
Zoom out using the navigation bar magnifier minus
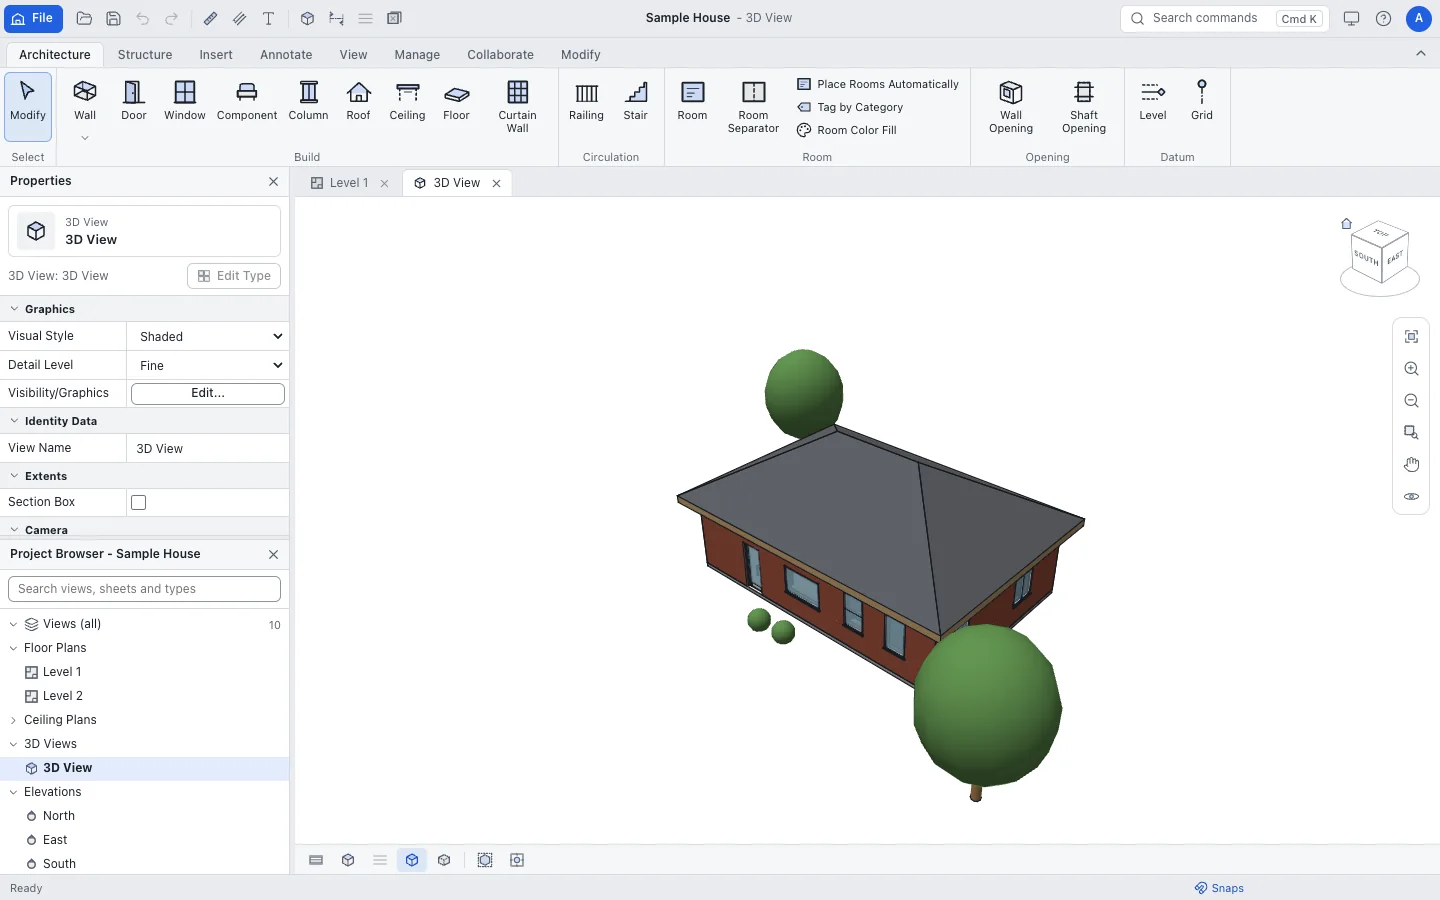(x=1411, y=401)
